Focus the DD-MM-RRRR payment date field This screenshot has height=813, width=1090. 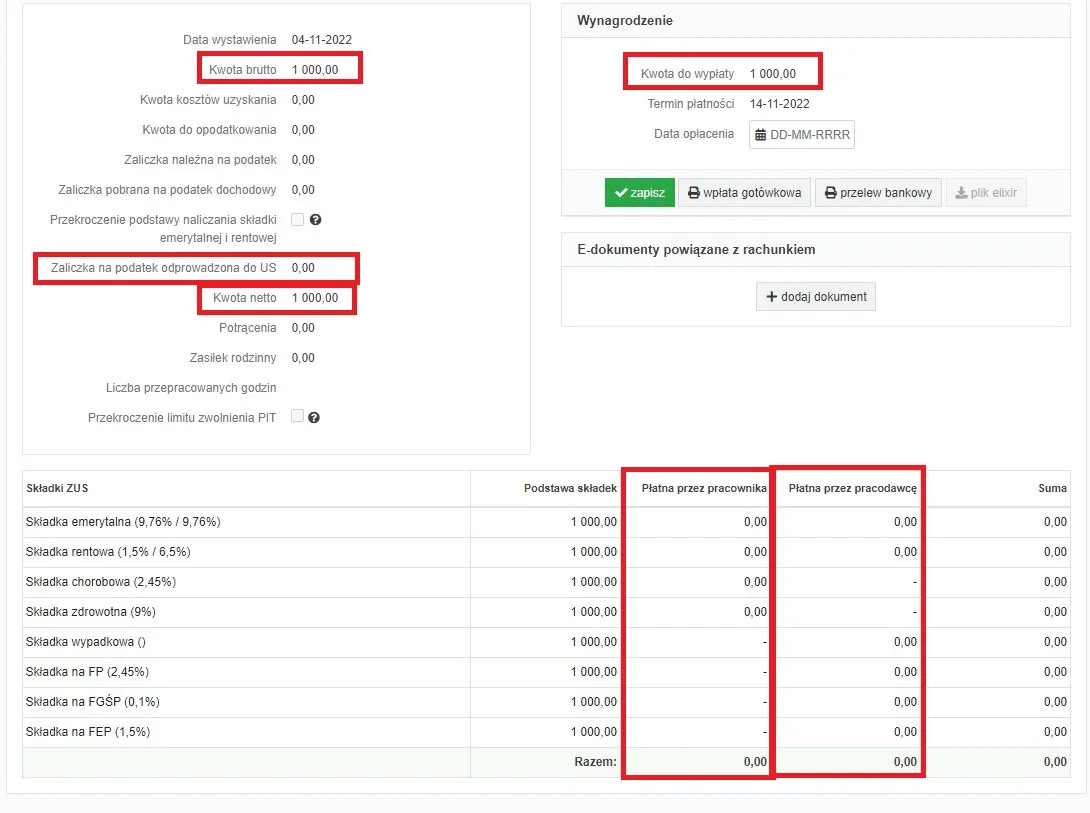[810, 135]
